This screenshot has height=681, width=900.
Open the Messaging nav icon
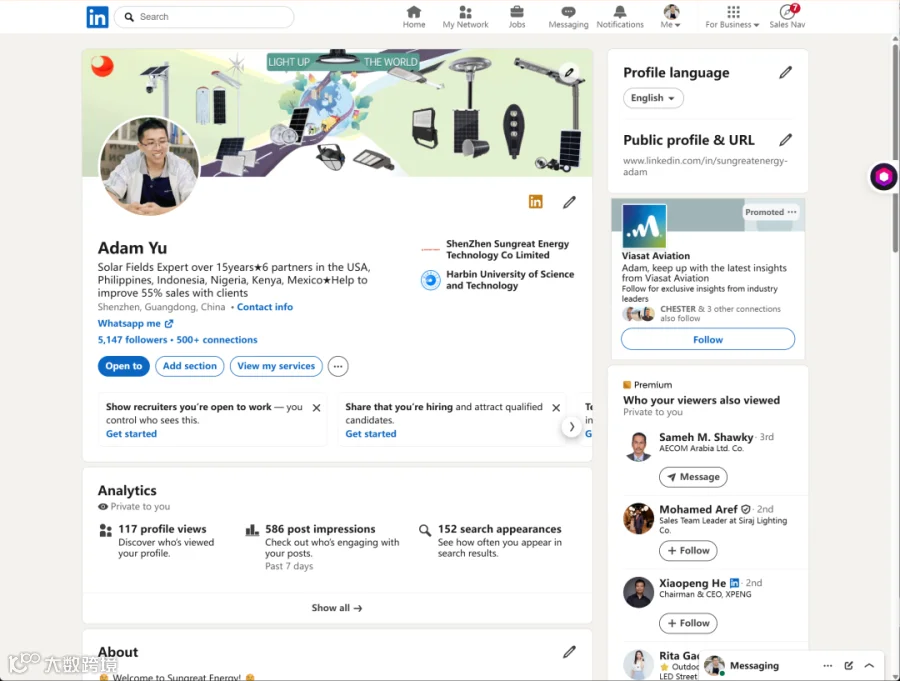568,17
